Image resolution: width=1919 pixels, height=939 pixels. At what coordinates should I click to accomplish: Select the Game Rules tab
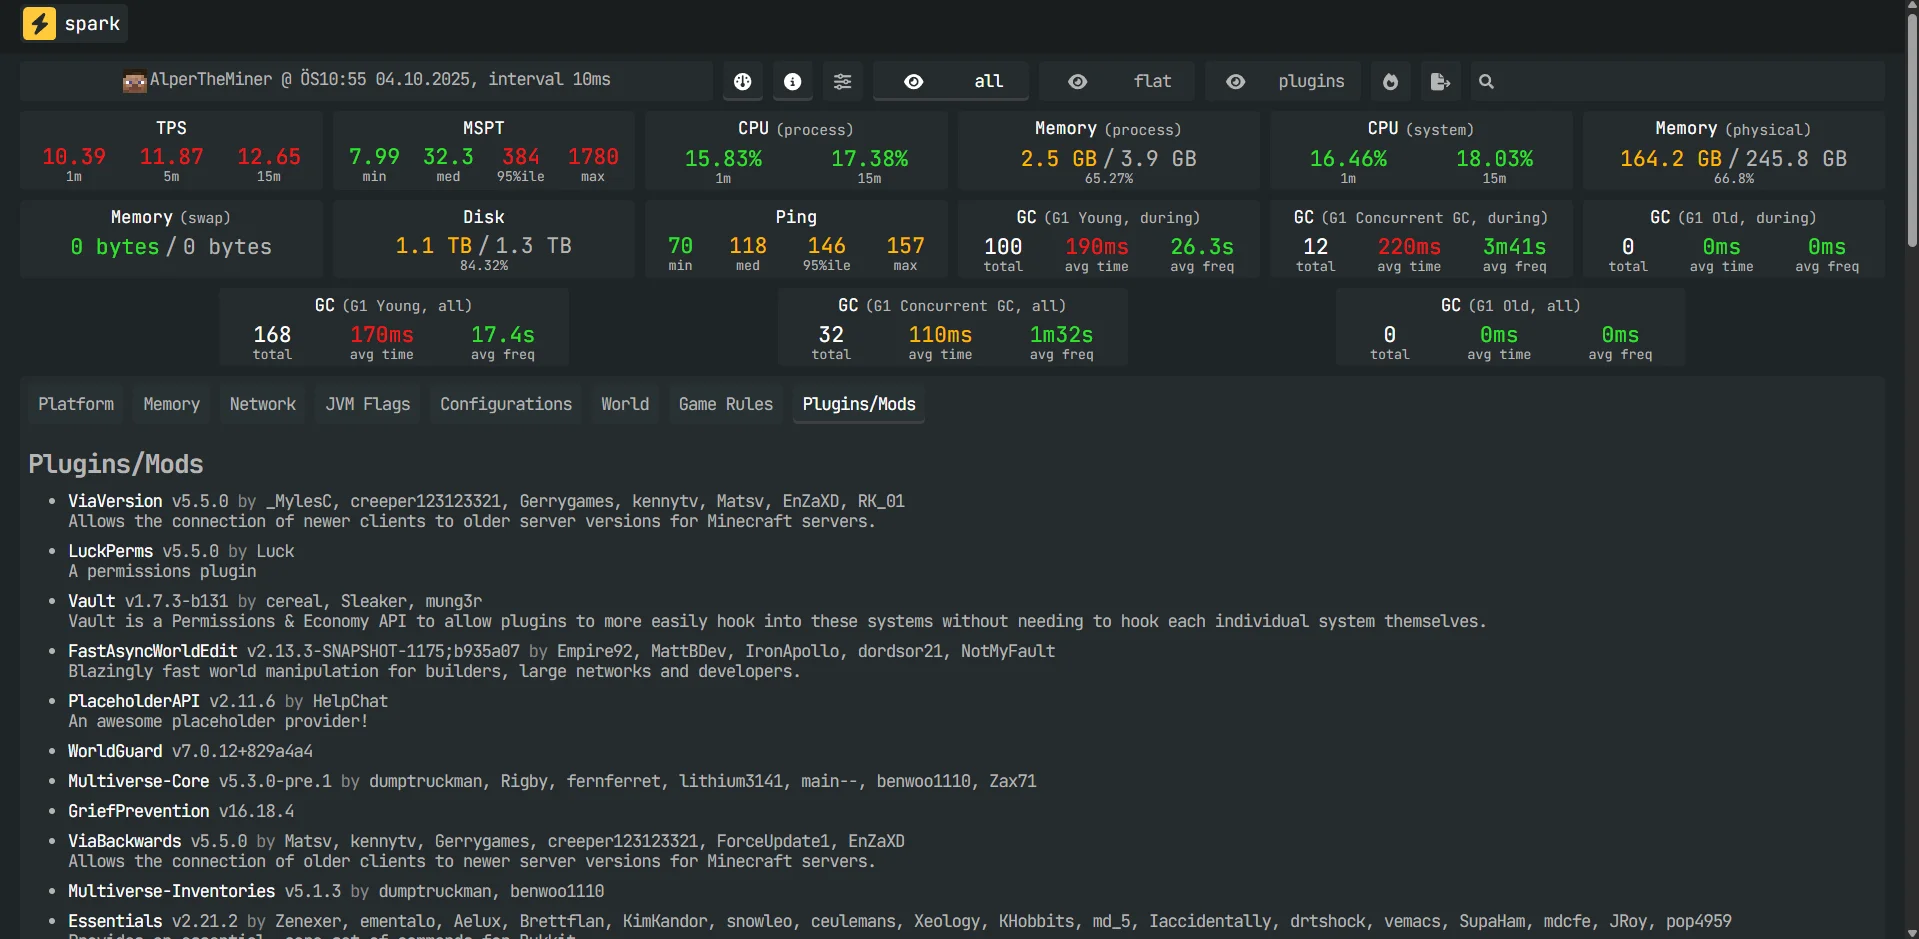pos(726,404)
